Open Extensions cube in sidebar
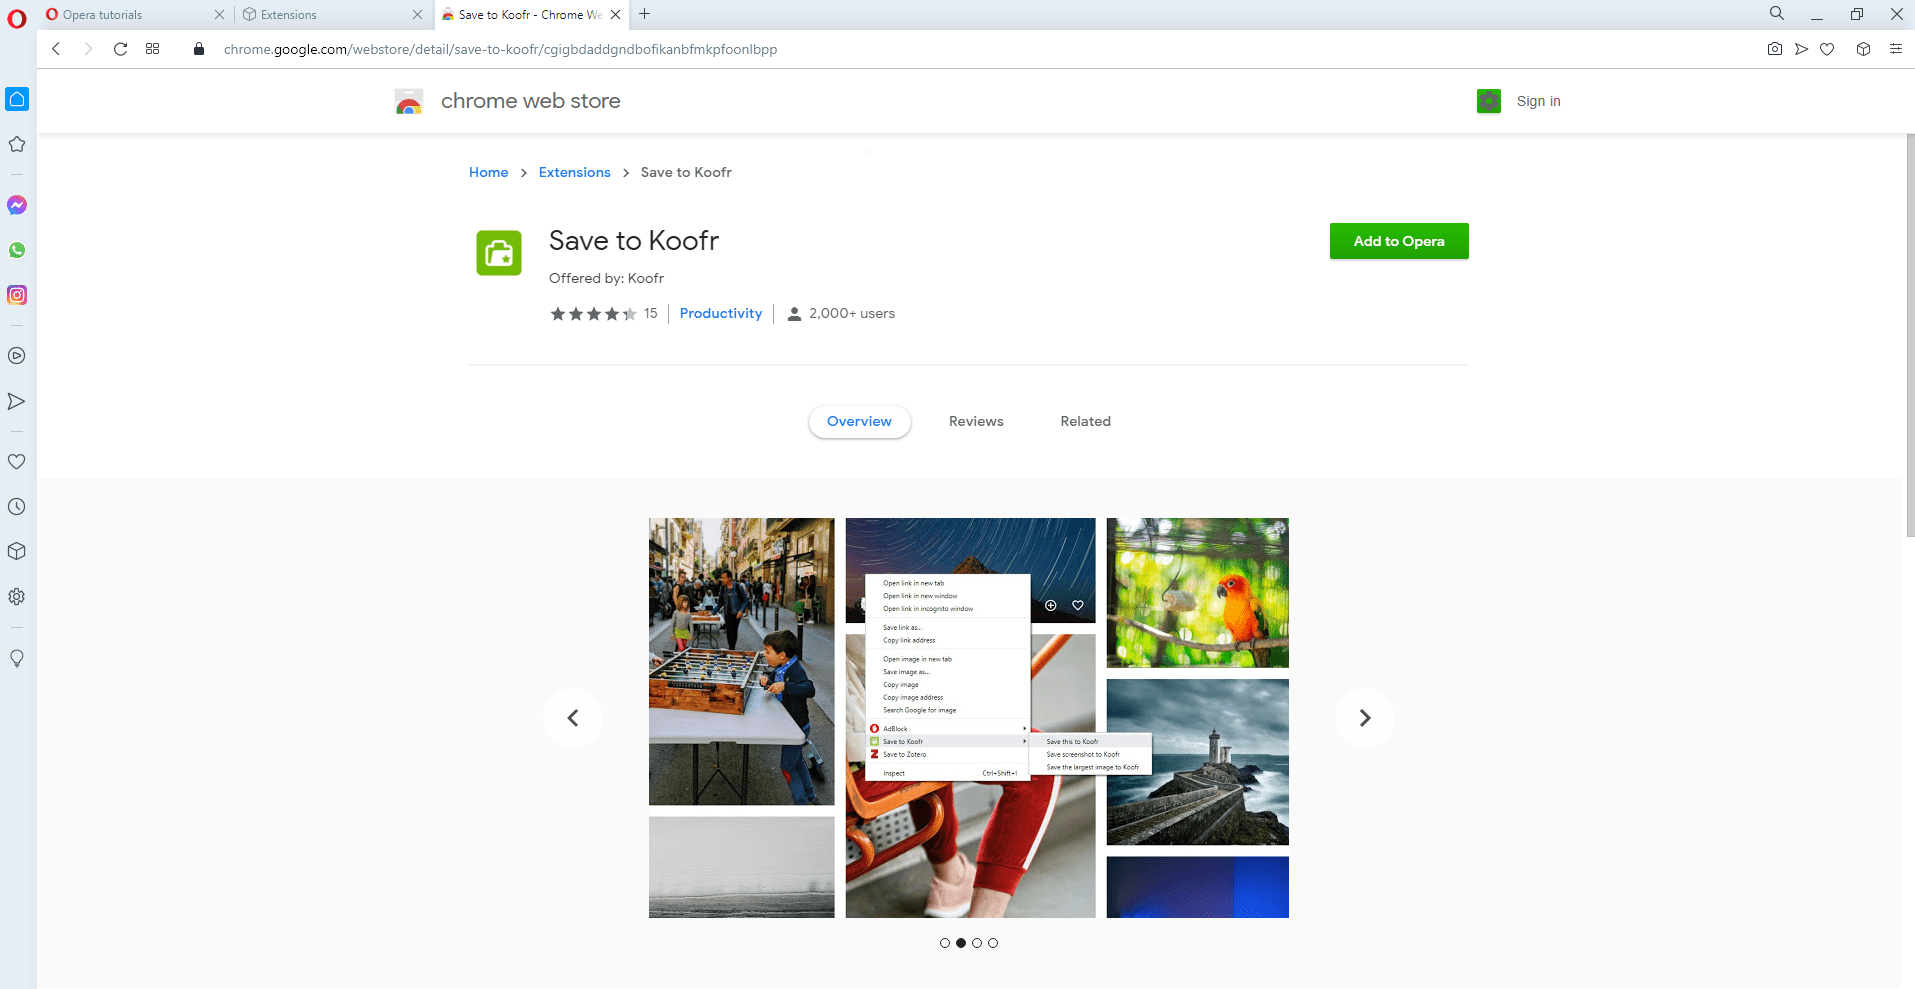Viewport: 1915px width, 989px height. tap(17, 552)
